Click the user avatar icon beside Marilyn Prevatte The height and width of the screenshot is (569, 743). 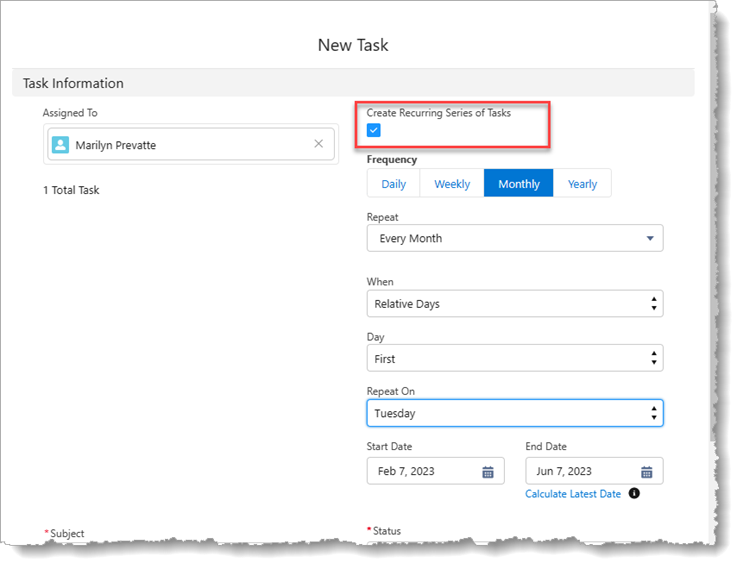click(61, 145)
